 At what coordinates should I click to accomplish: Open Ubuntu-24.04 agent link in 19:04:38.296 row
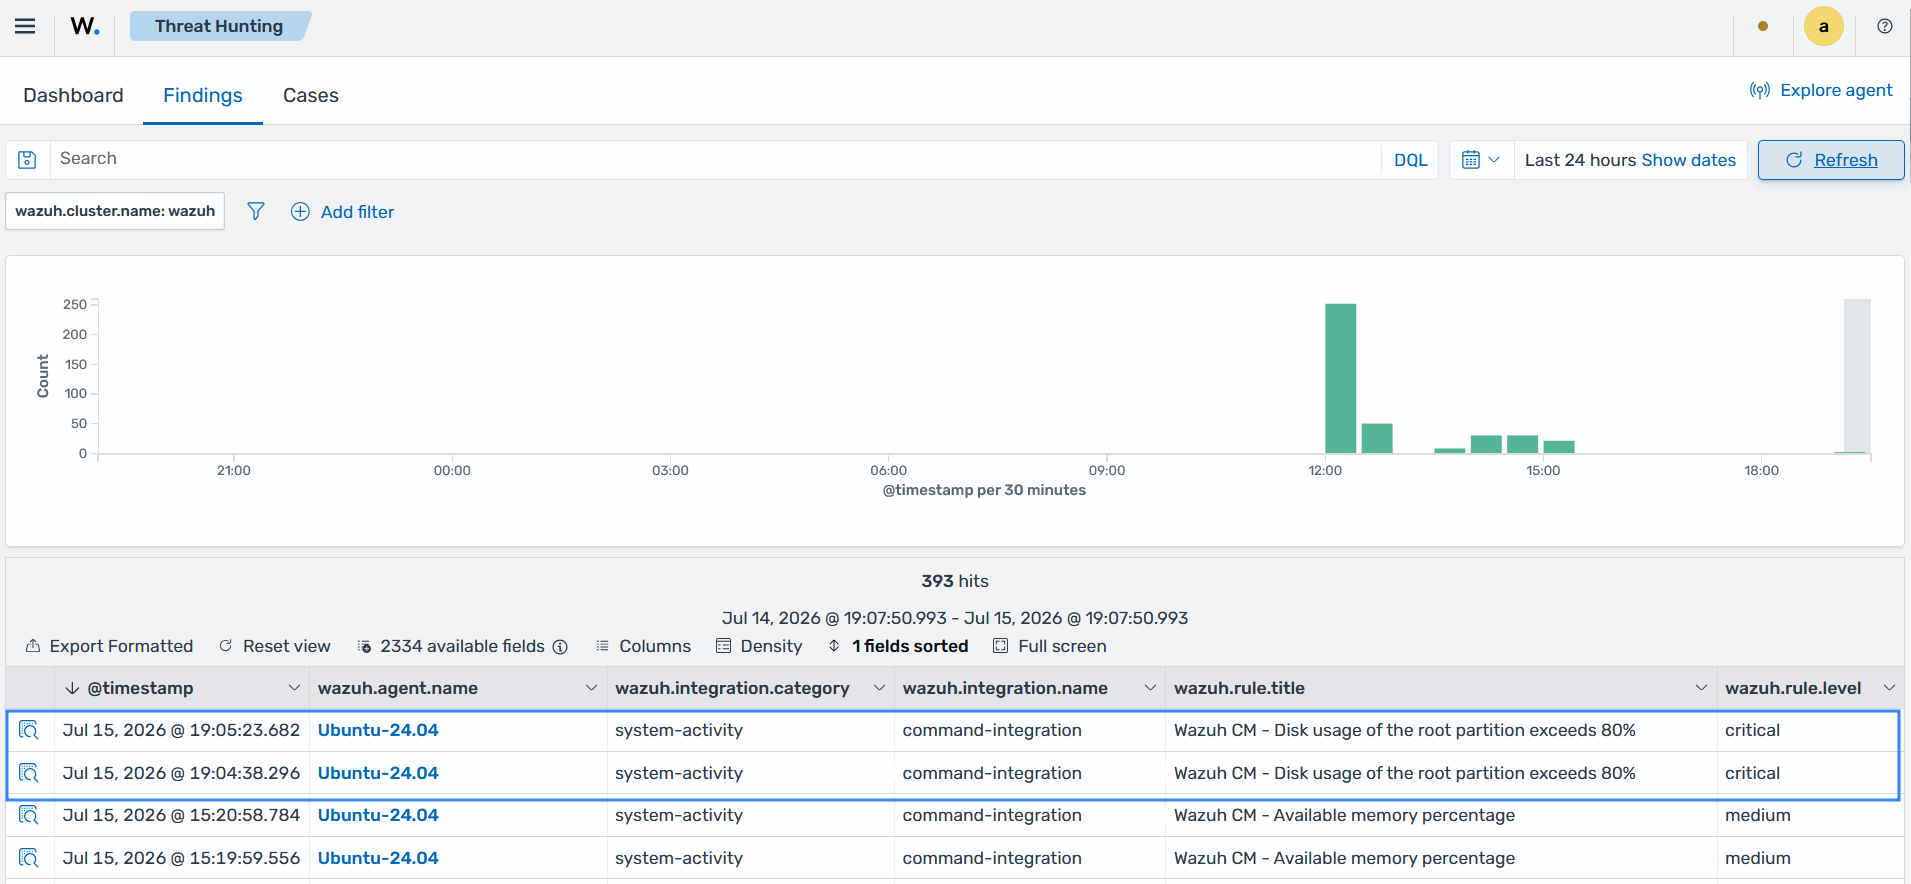point(378,773)
